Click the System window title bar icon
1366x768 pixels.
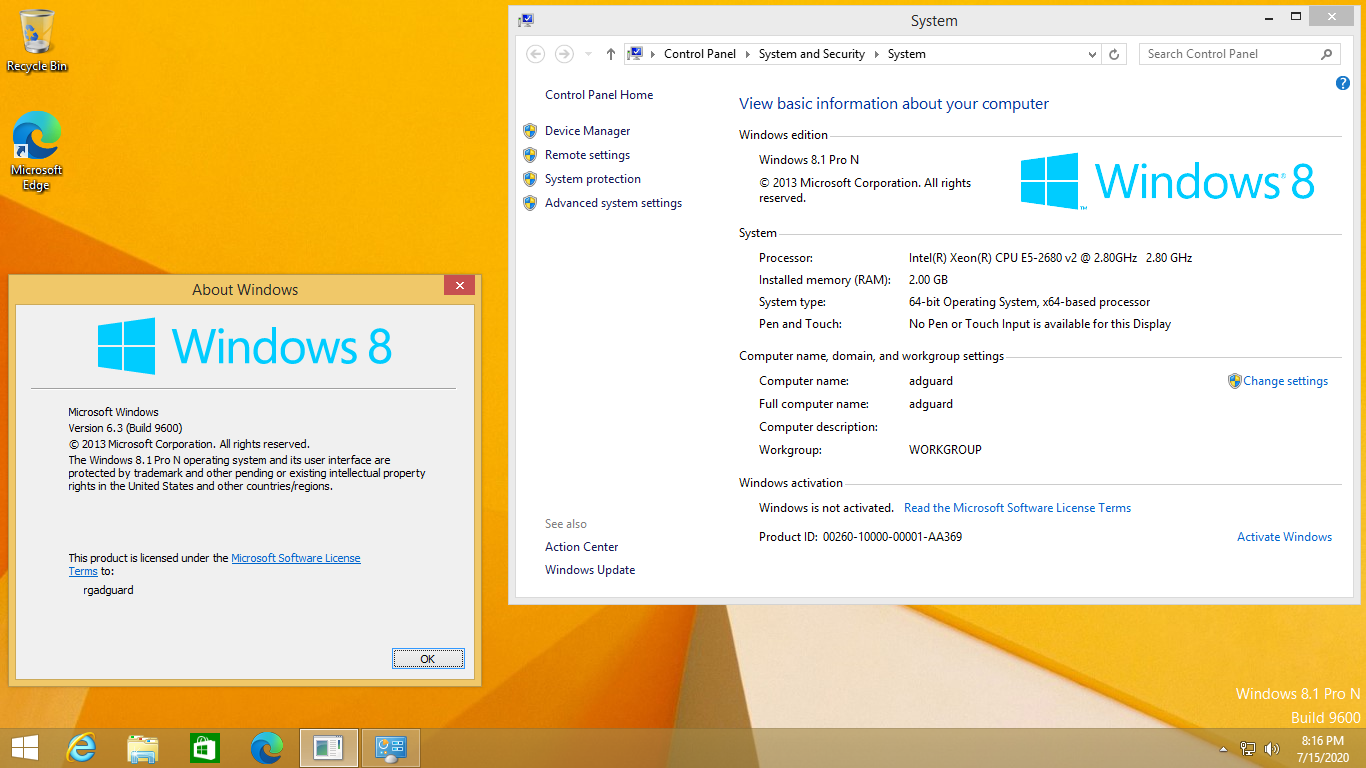[x=526, y=20]
